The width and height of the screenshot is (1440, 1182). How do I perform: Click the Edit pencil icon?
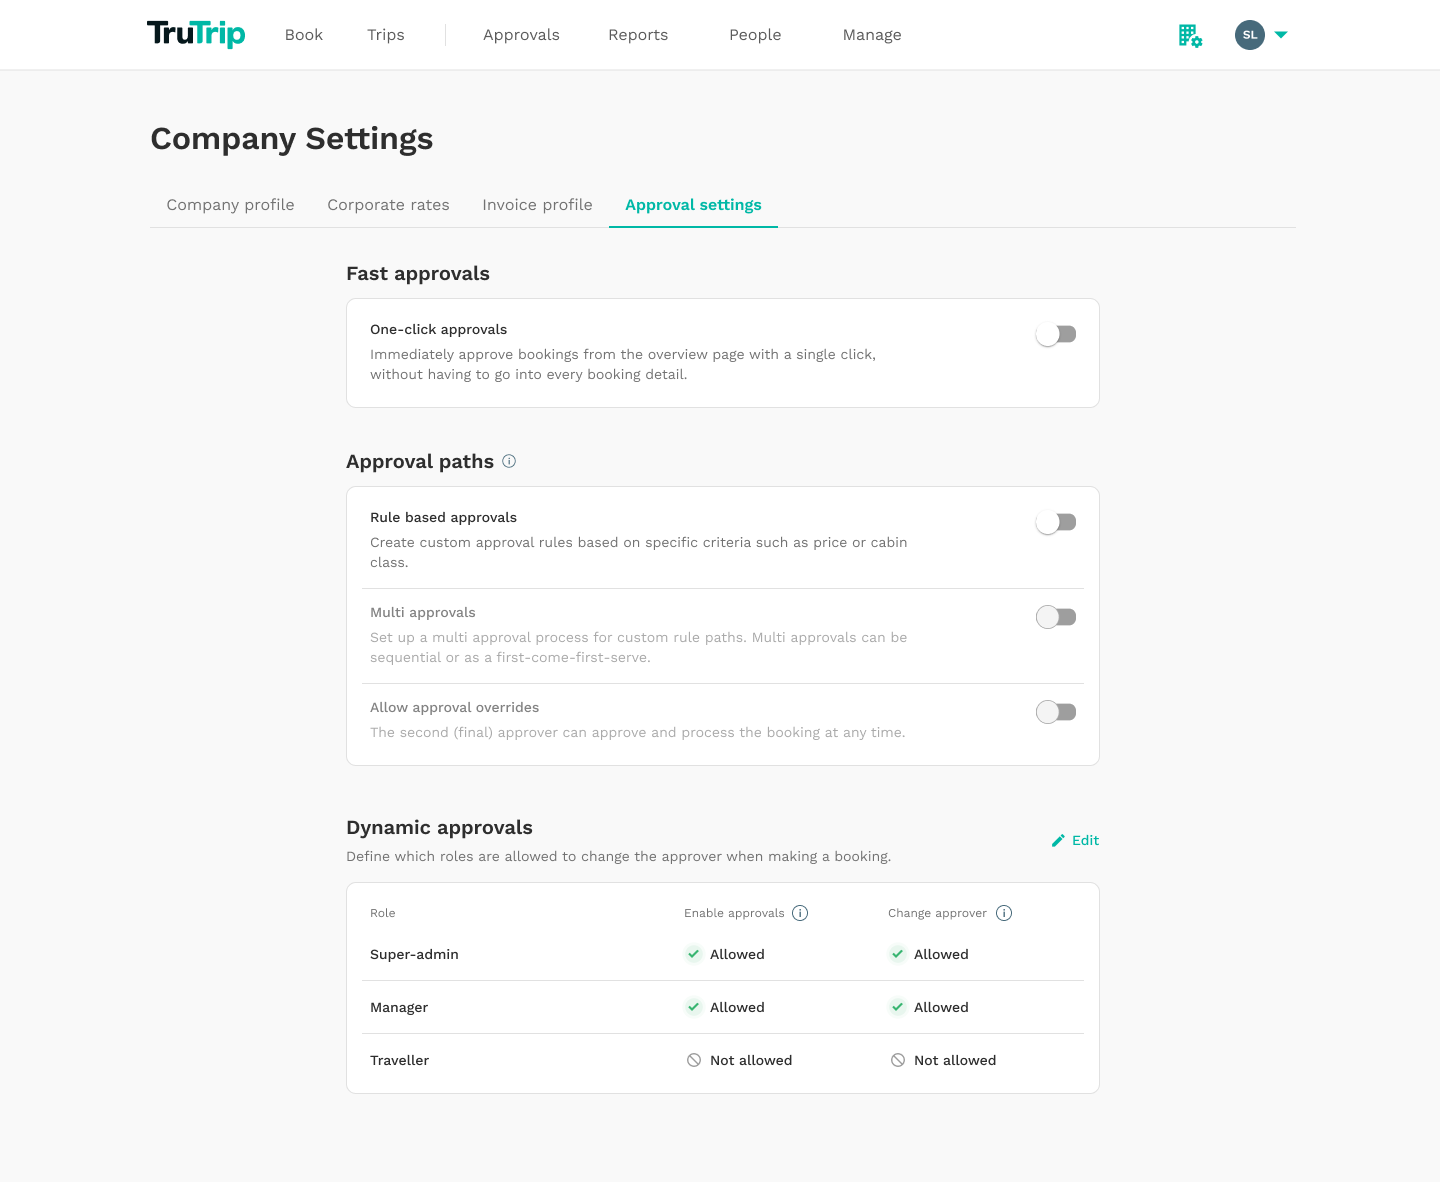tap(1058, 841)
